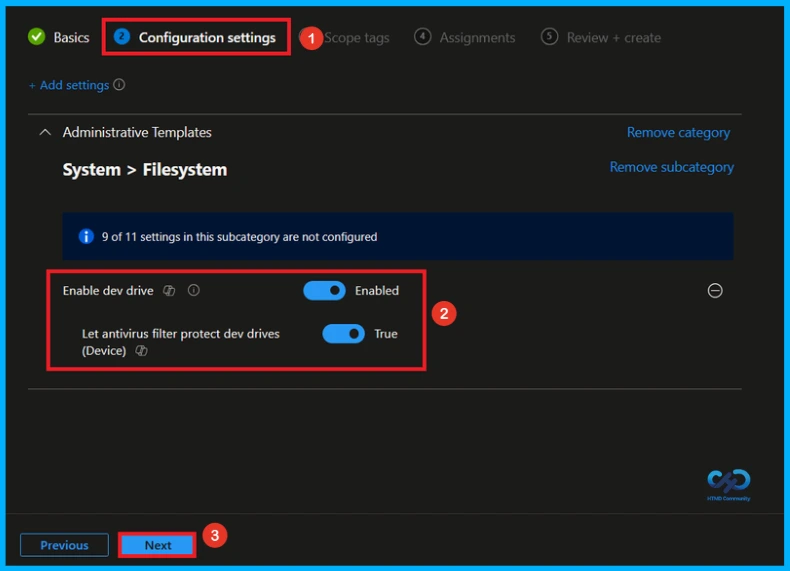Click the System > Filesystem heading
The image size is (790, 571).
click(x=145, y=170)
